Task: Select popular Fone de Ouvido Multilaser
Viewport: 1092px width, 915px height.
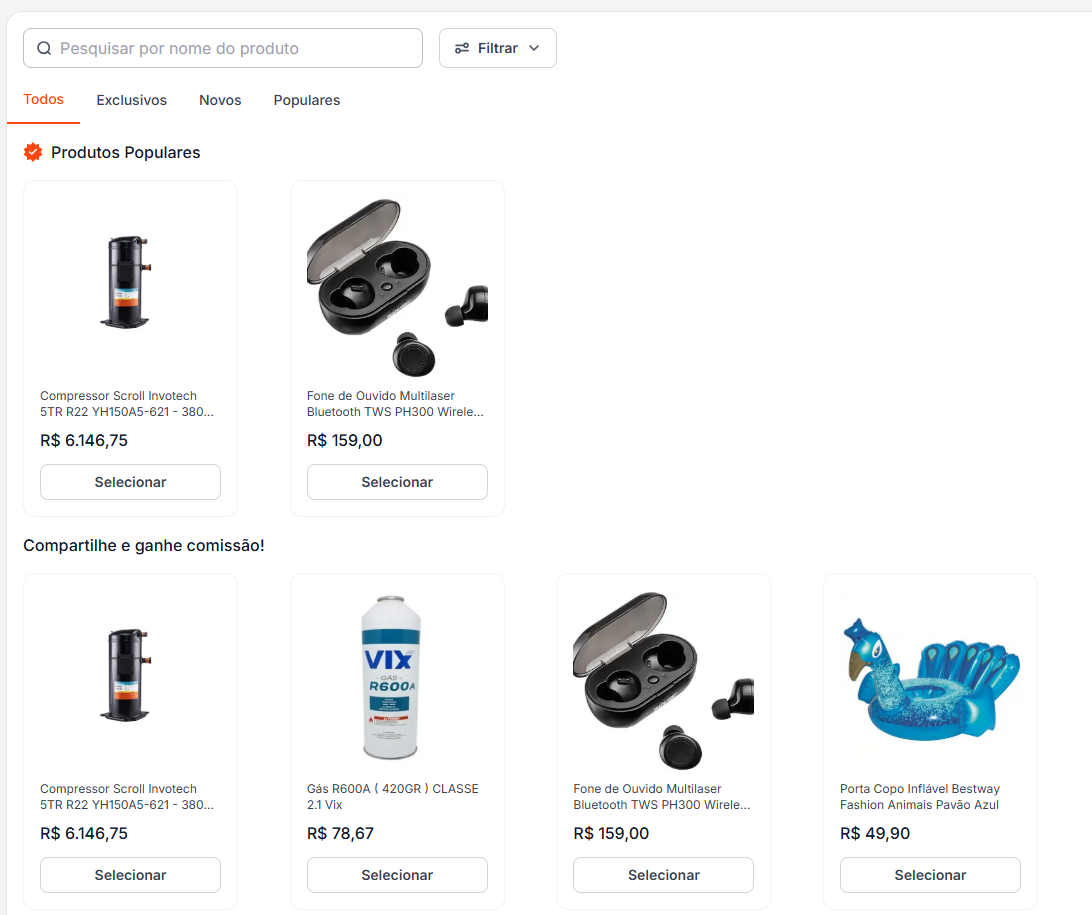Action: coord(397,482)
